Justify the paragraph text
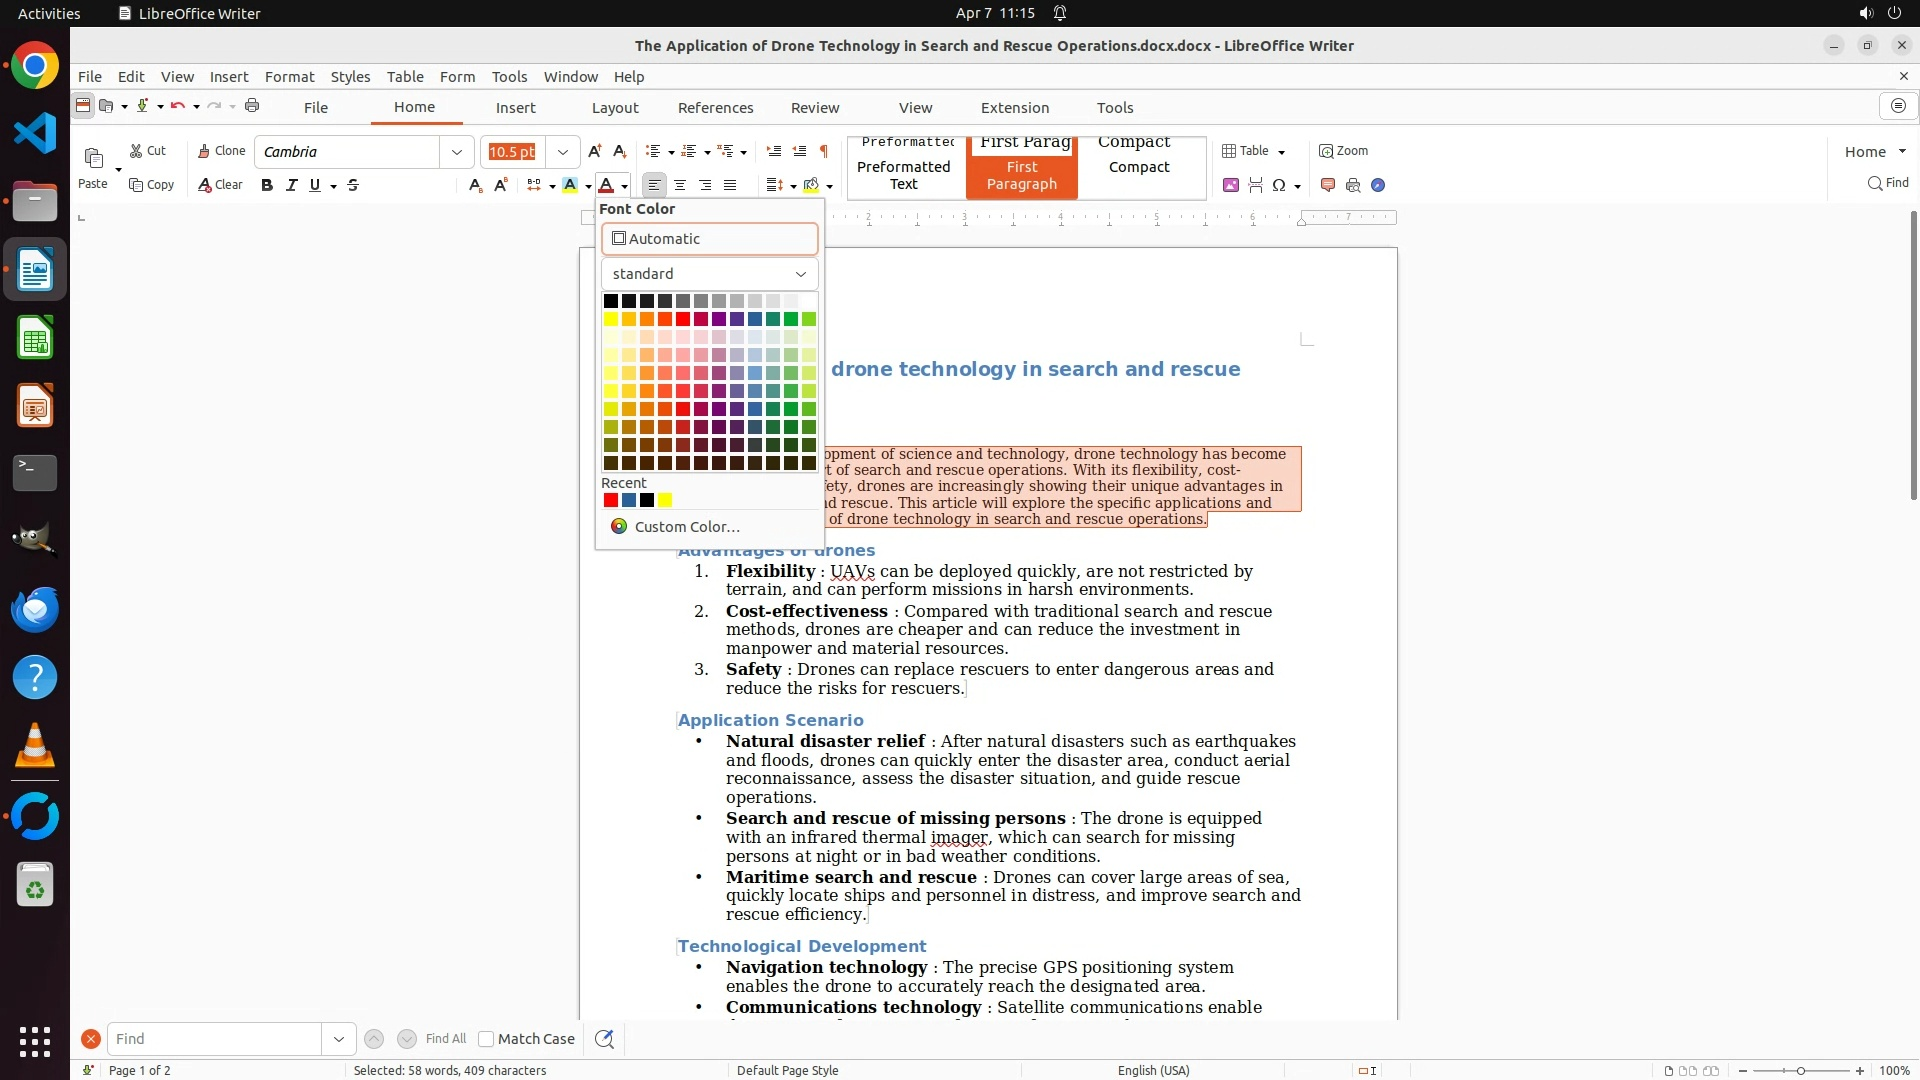The width and height of the screenshot is (1920, 1080). [x=730, y=185]
